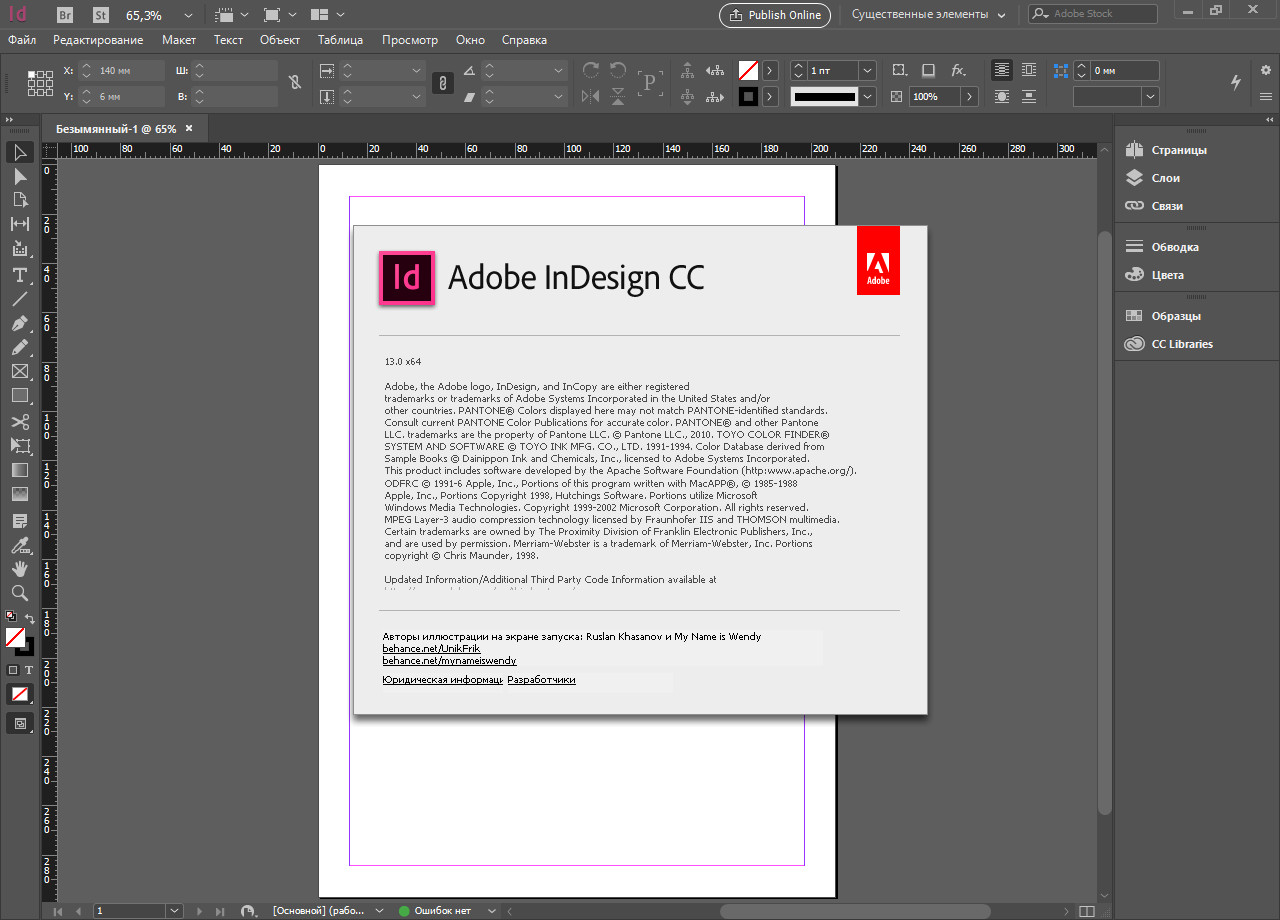Open the Объект menu
The height and width of the screenshot is (920, 1280).
pyautogui.click(x=280, y=40)
